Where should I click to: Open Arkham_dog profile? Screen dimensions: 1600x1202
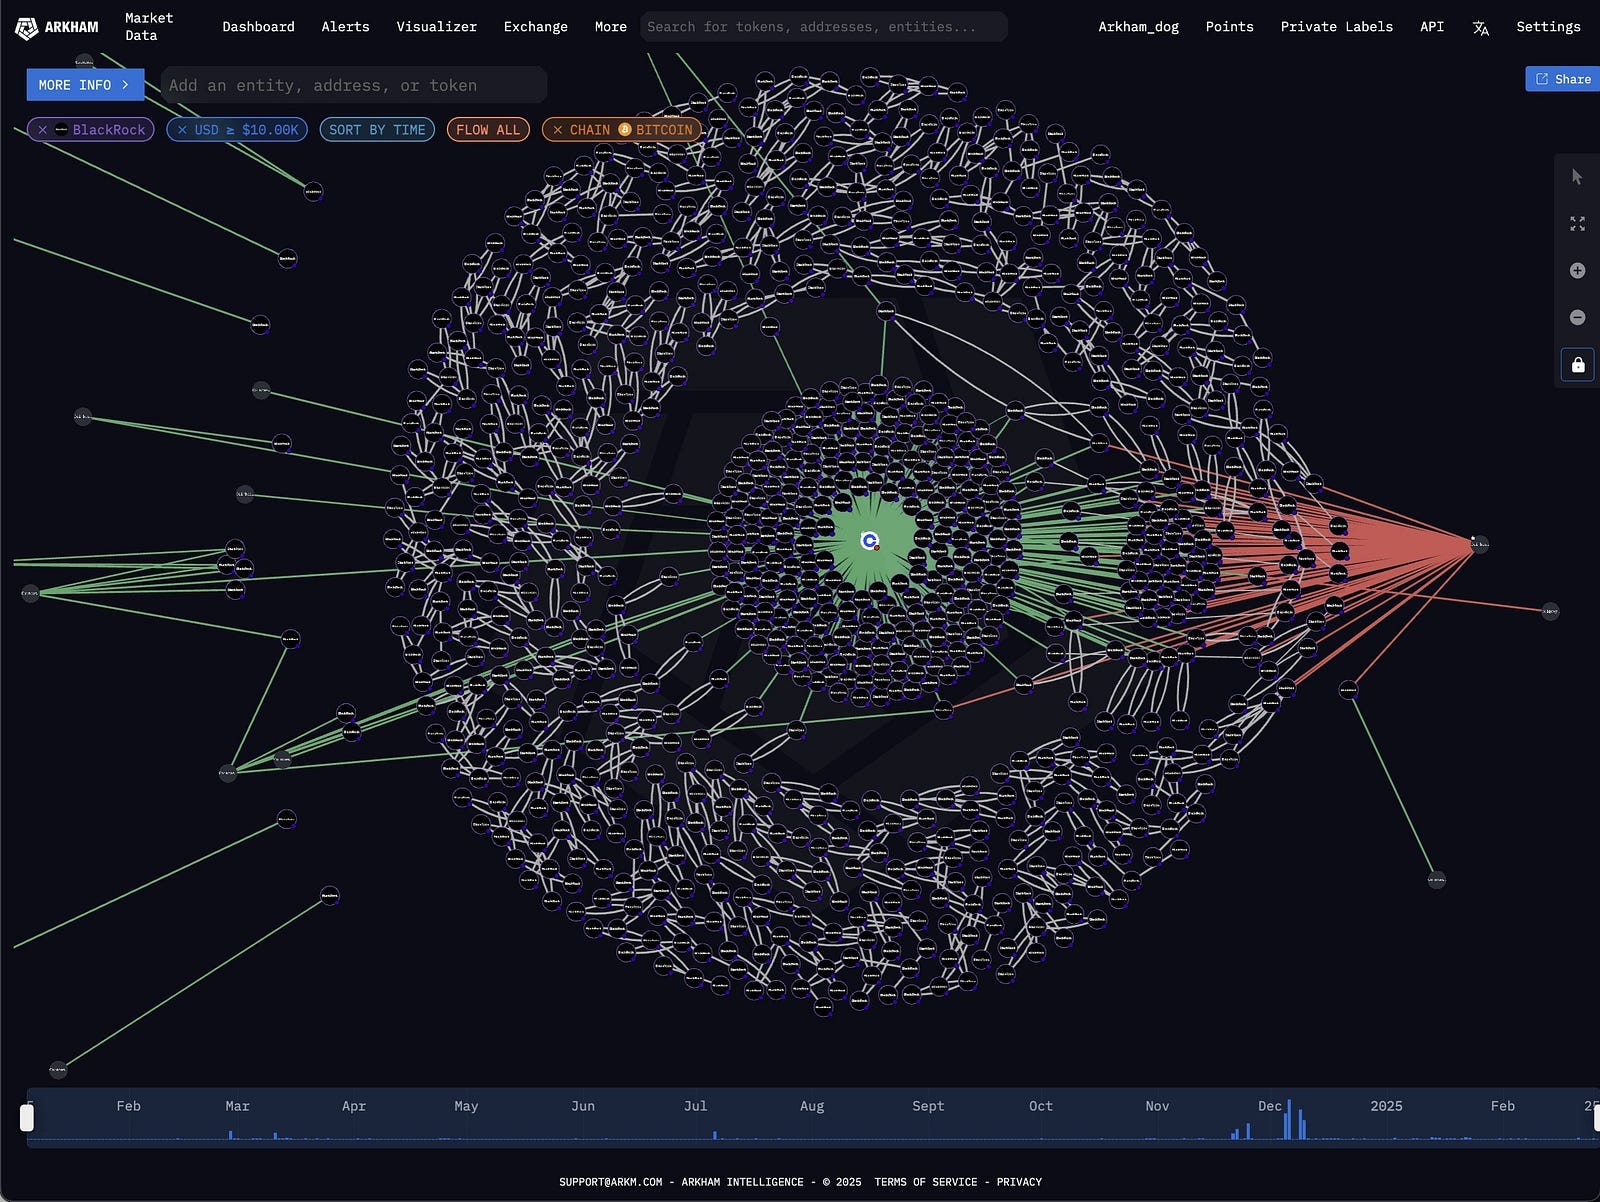(1138, 27)
